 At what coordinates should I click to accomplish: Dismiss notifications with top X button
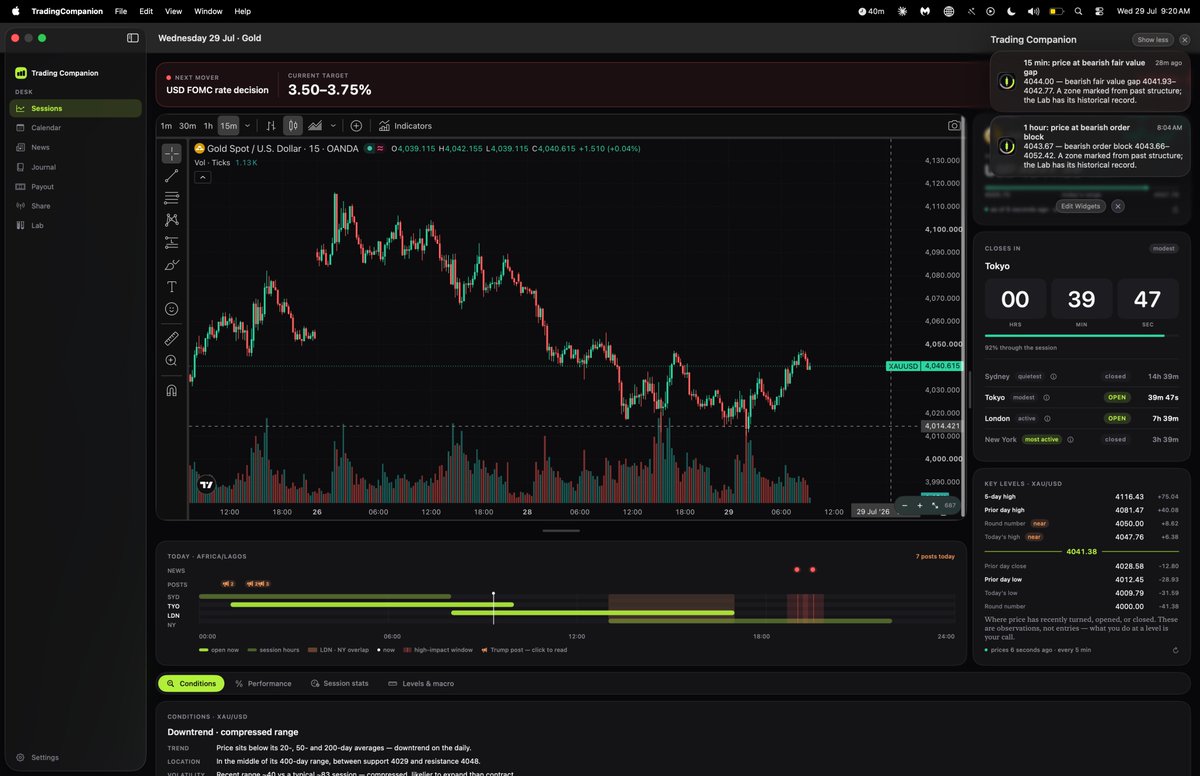tap(1185, 40)
